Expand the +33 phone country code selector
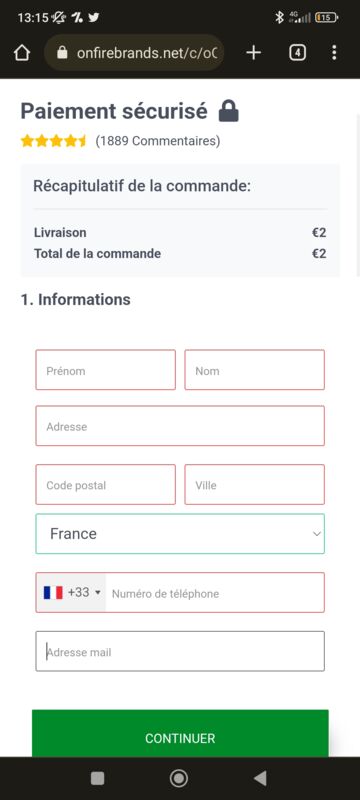The height and width of the screenshot is (800, 360). [x=71, y=592]
